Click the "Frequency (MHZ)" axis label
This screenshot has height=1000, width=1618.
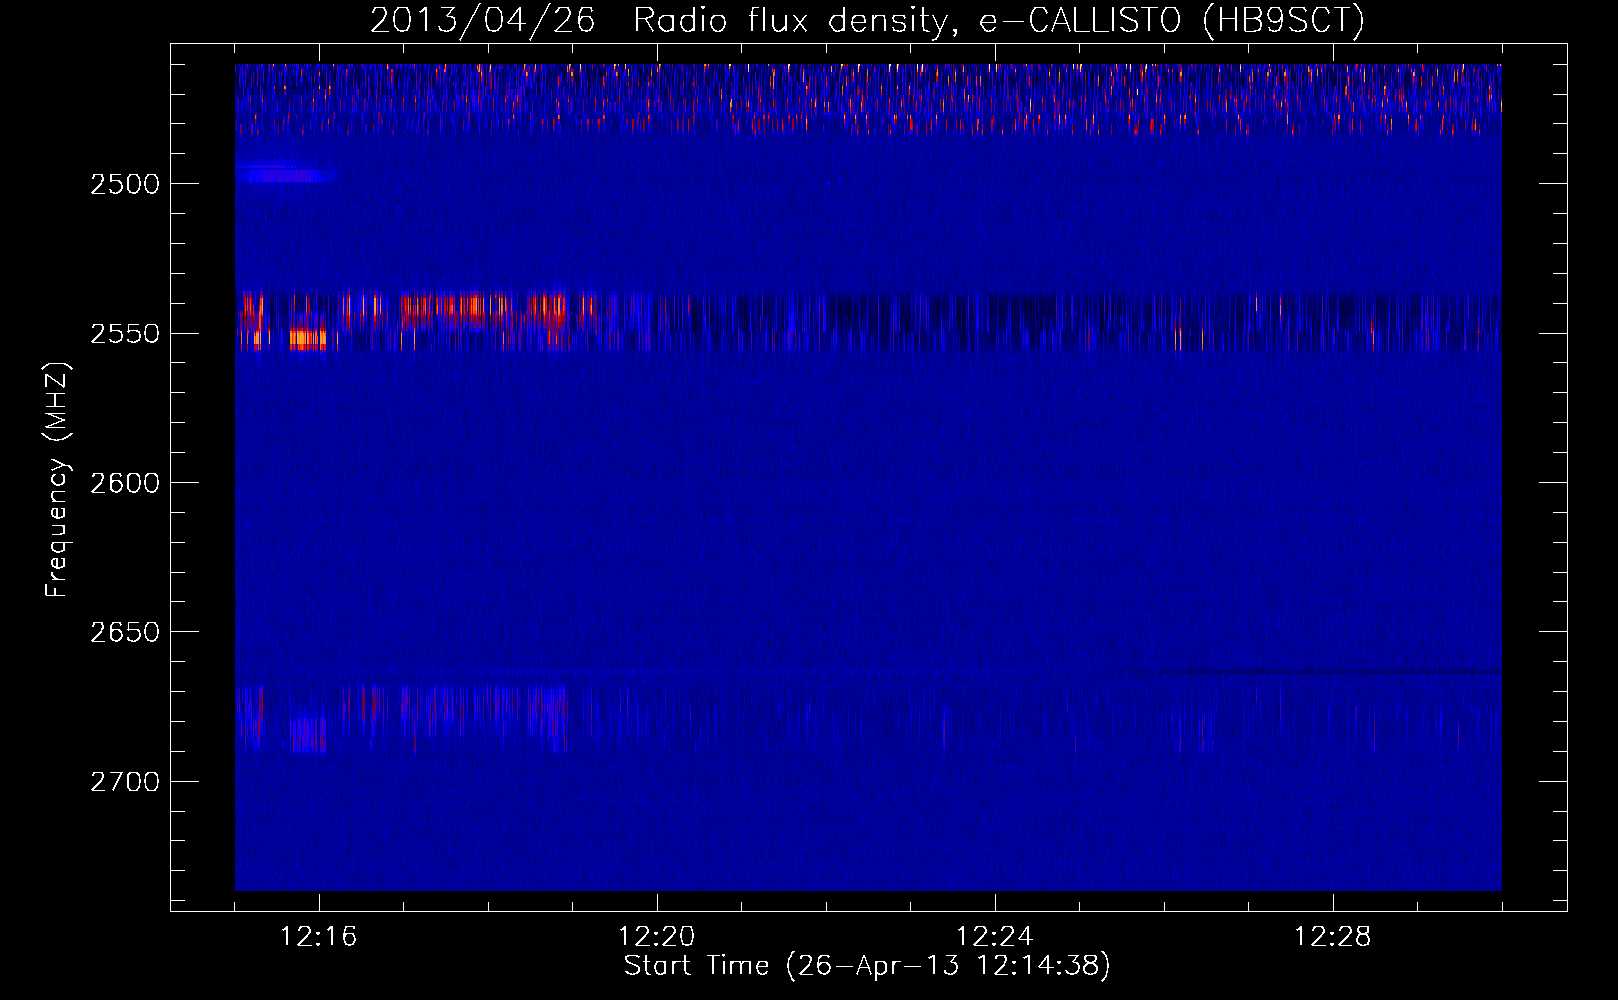coord(58,480)
